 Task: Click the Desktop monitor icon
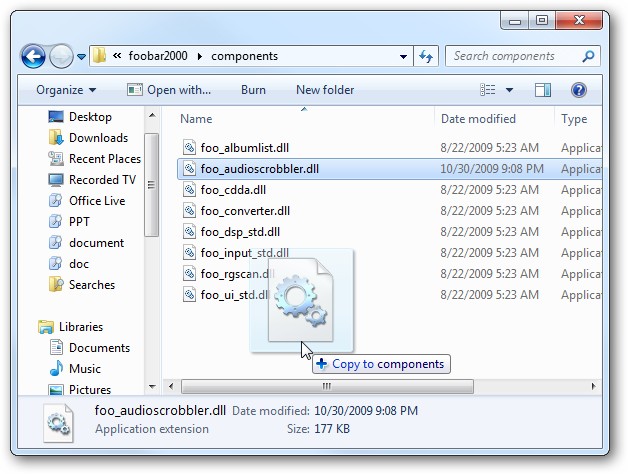tap(56, 117)
